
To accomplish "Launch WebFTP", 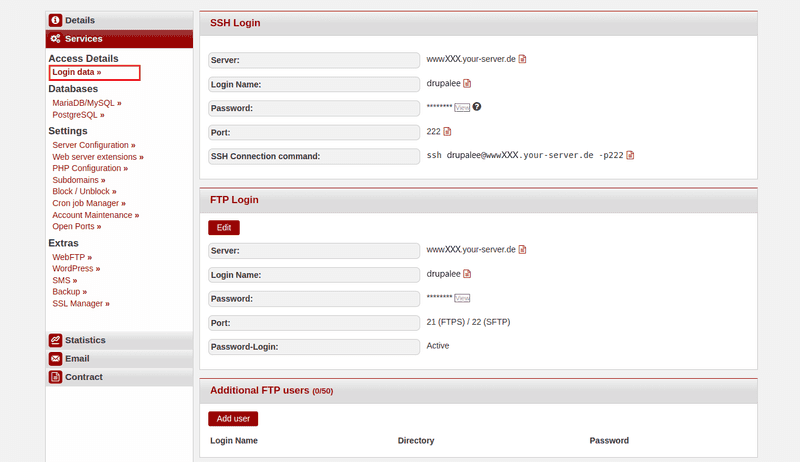I will [x=72, y=257].
